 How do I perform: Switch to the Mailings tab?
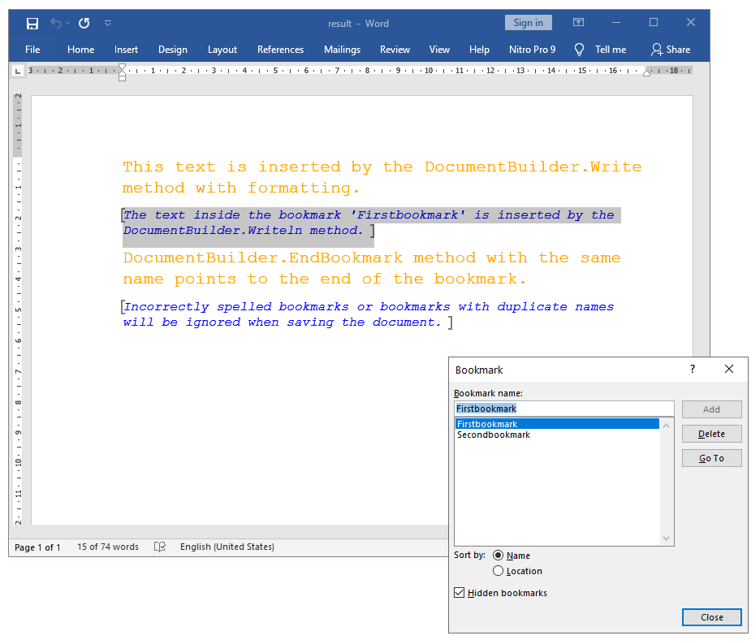pos(342,49)
